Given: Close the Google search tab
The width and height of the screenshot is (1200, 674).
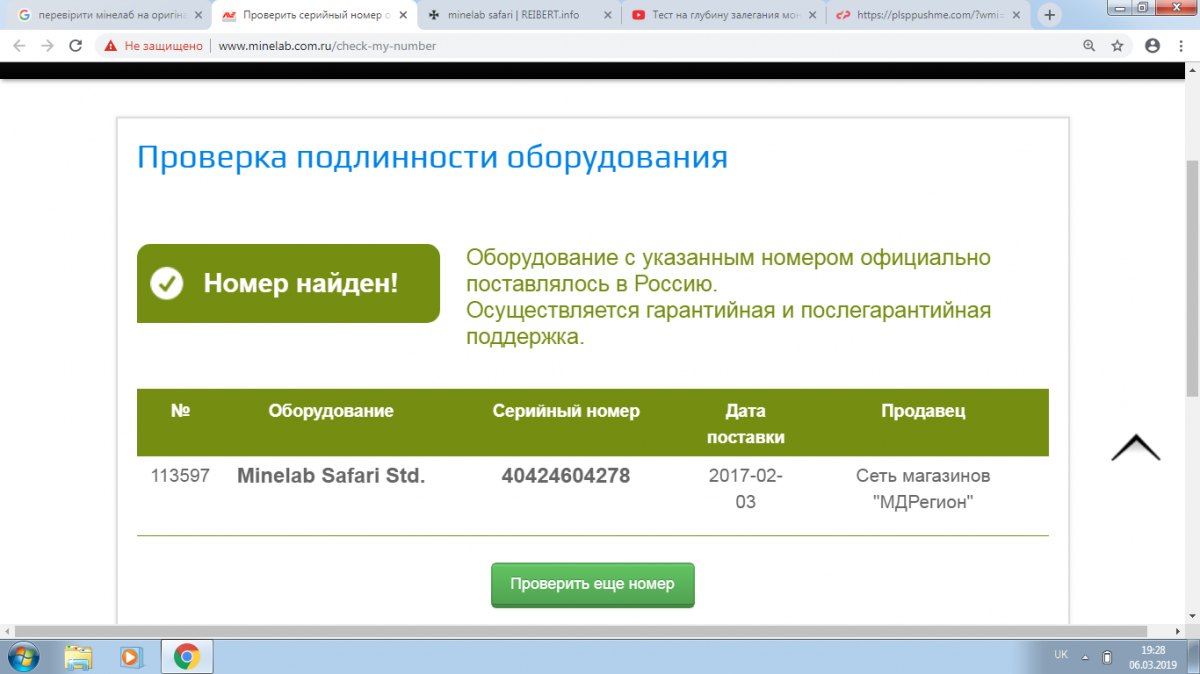Looking at the screenshot, I should 198,15.
